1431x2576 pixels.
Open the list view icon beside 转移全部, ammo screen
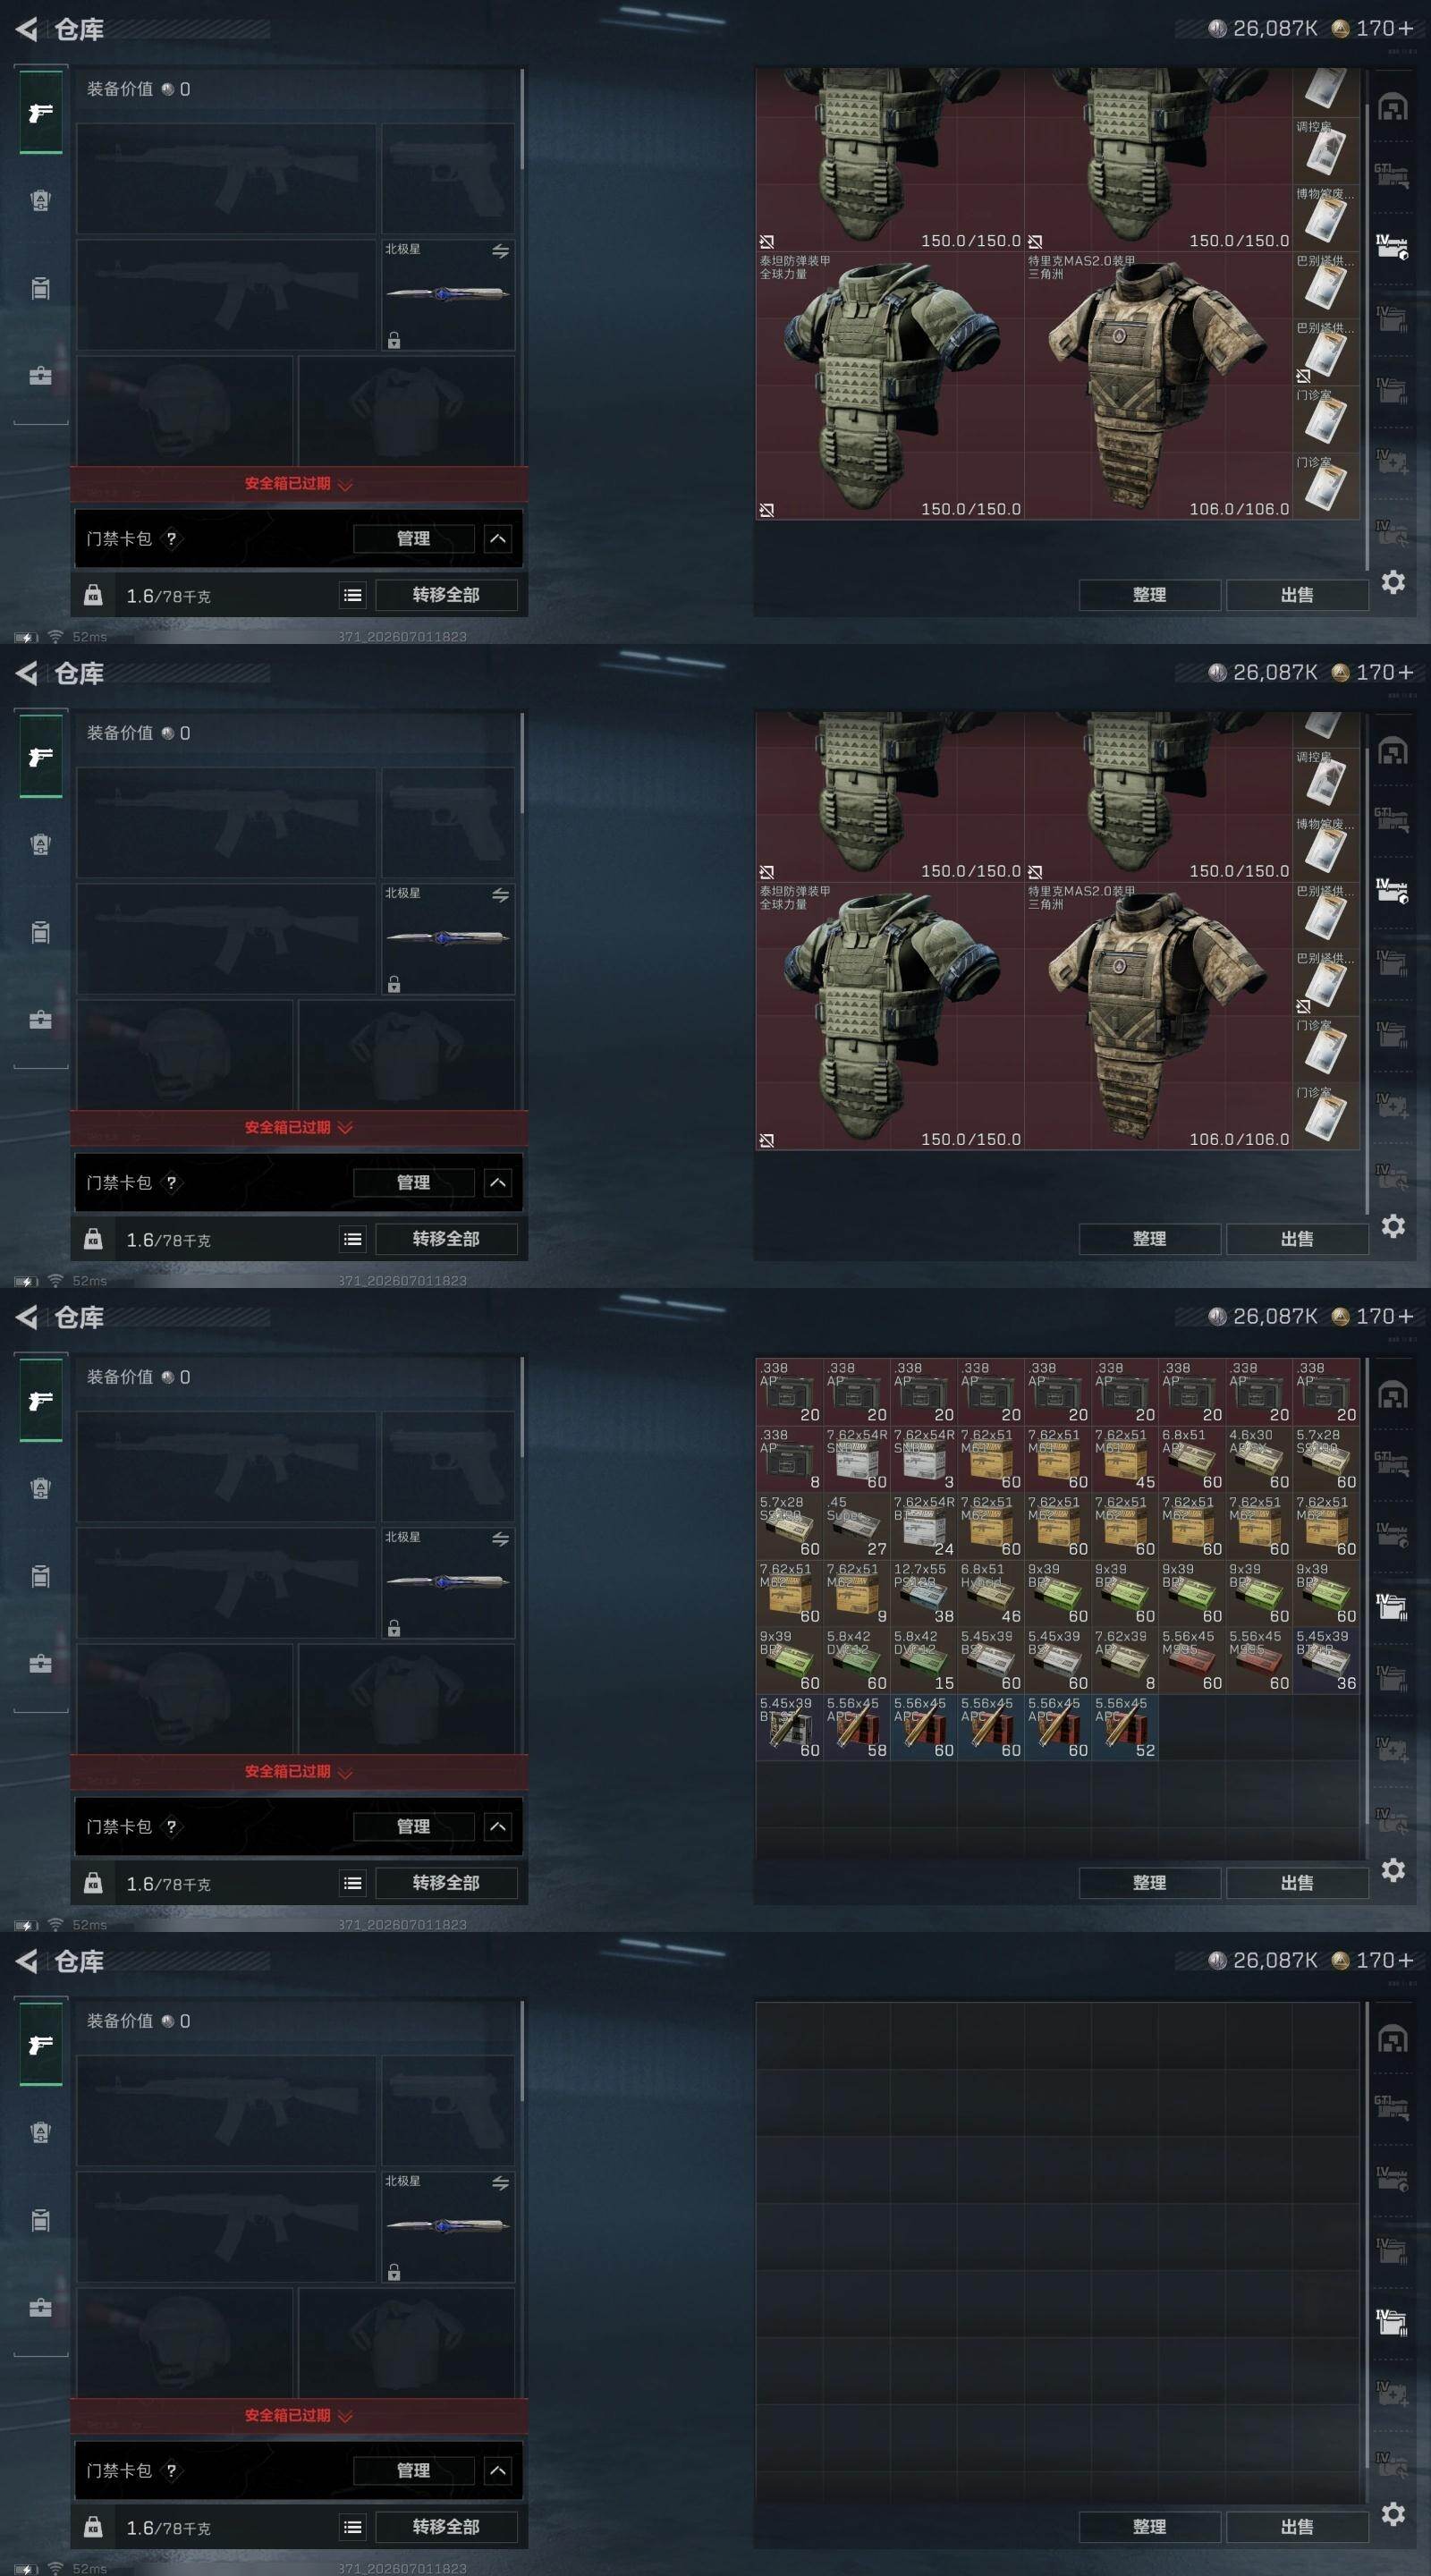(353, 1883)
